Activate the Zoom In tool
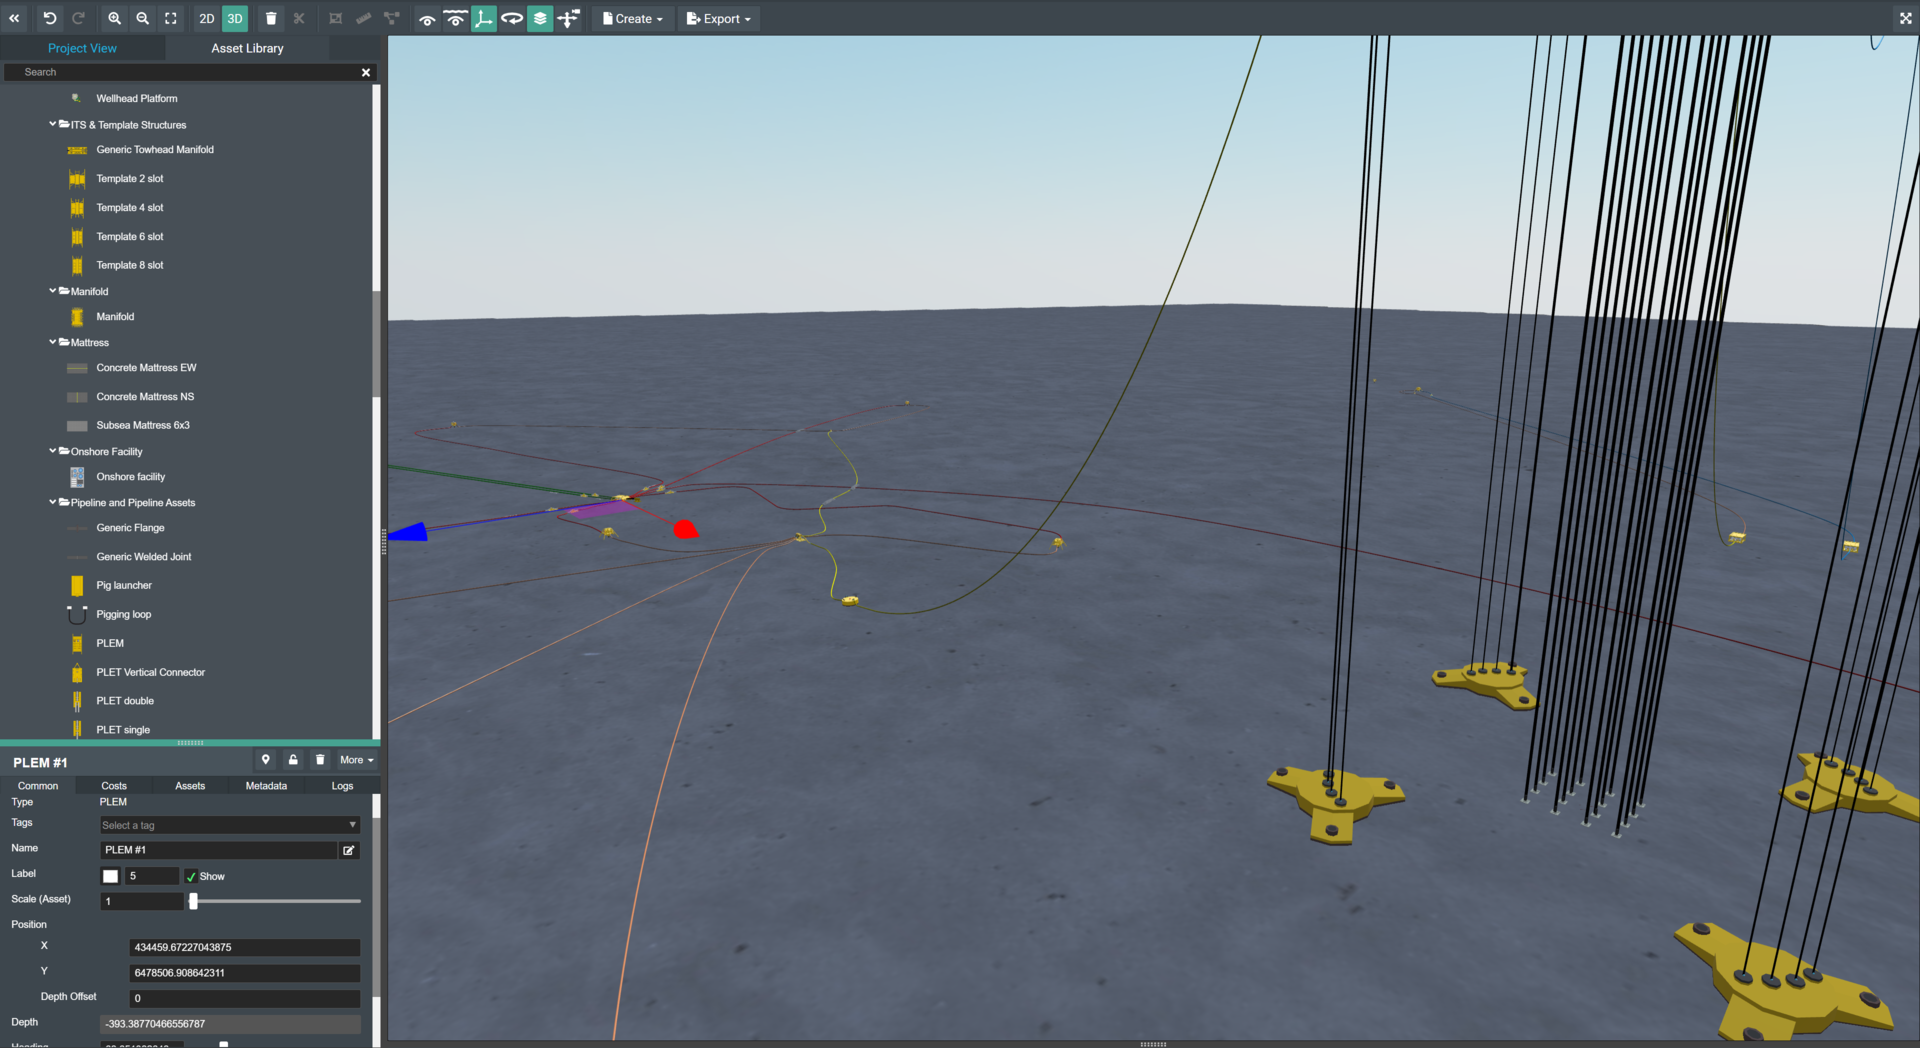 (114, 18)
